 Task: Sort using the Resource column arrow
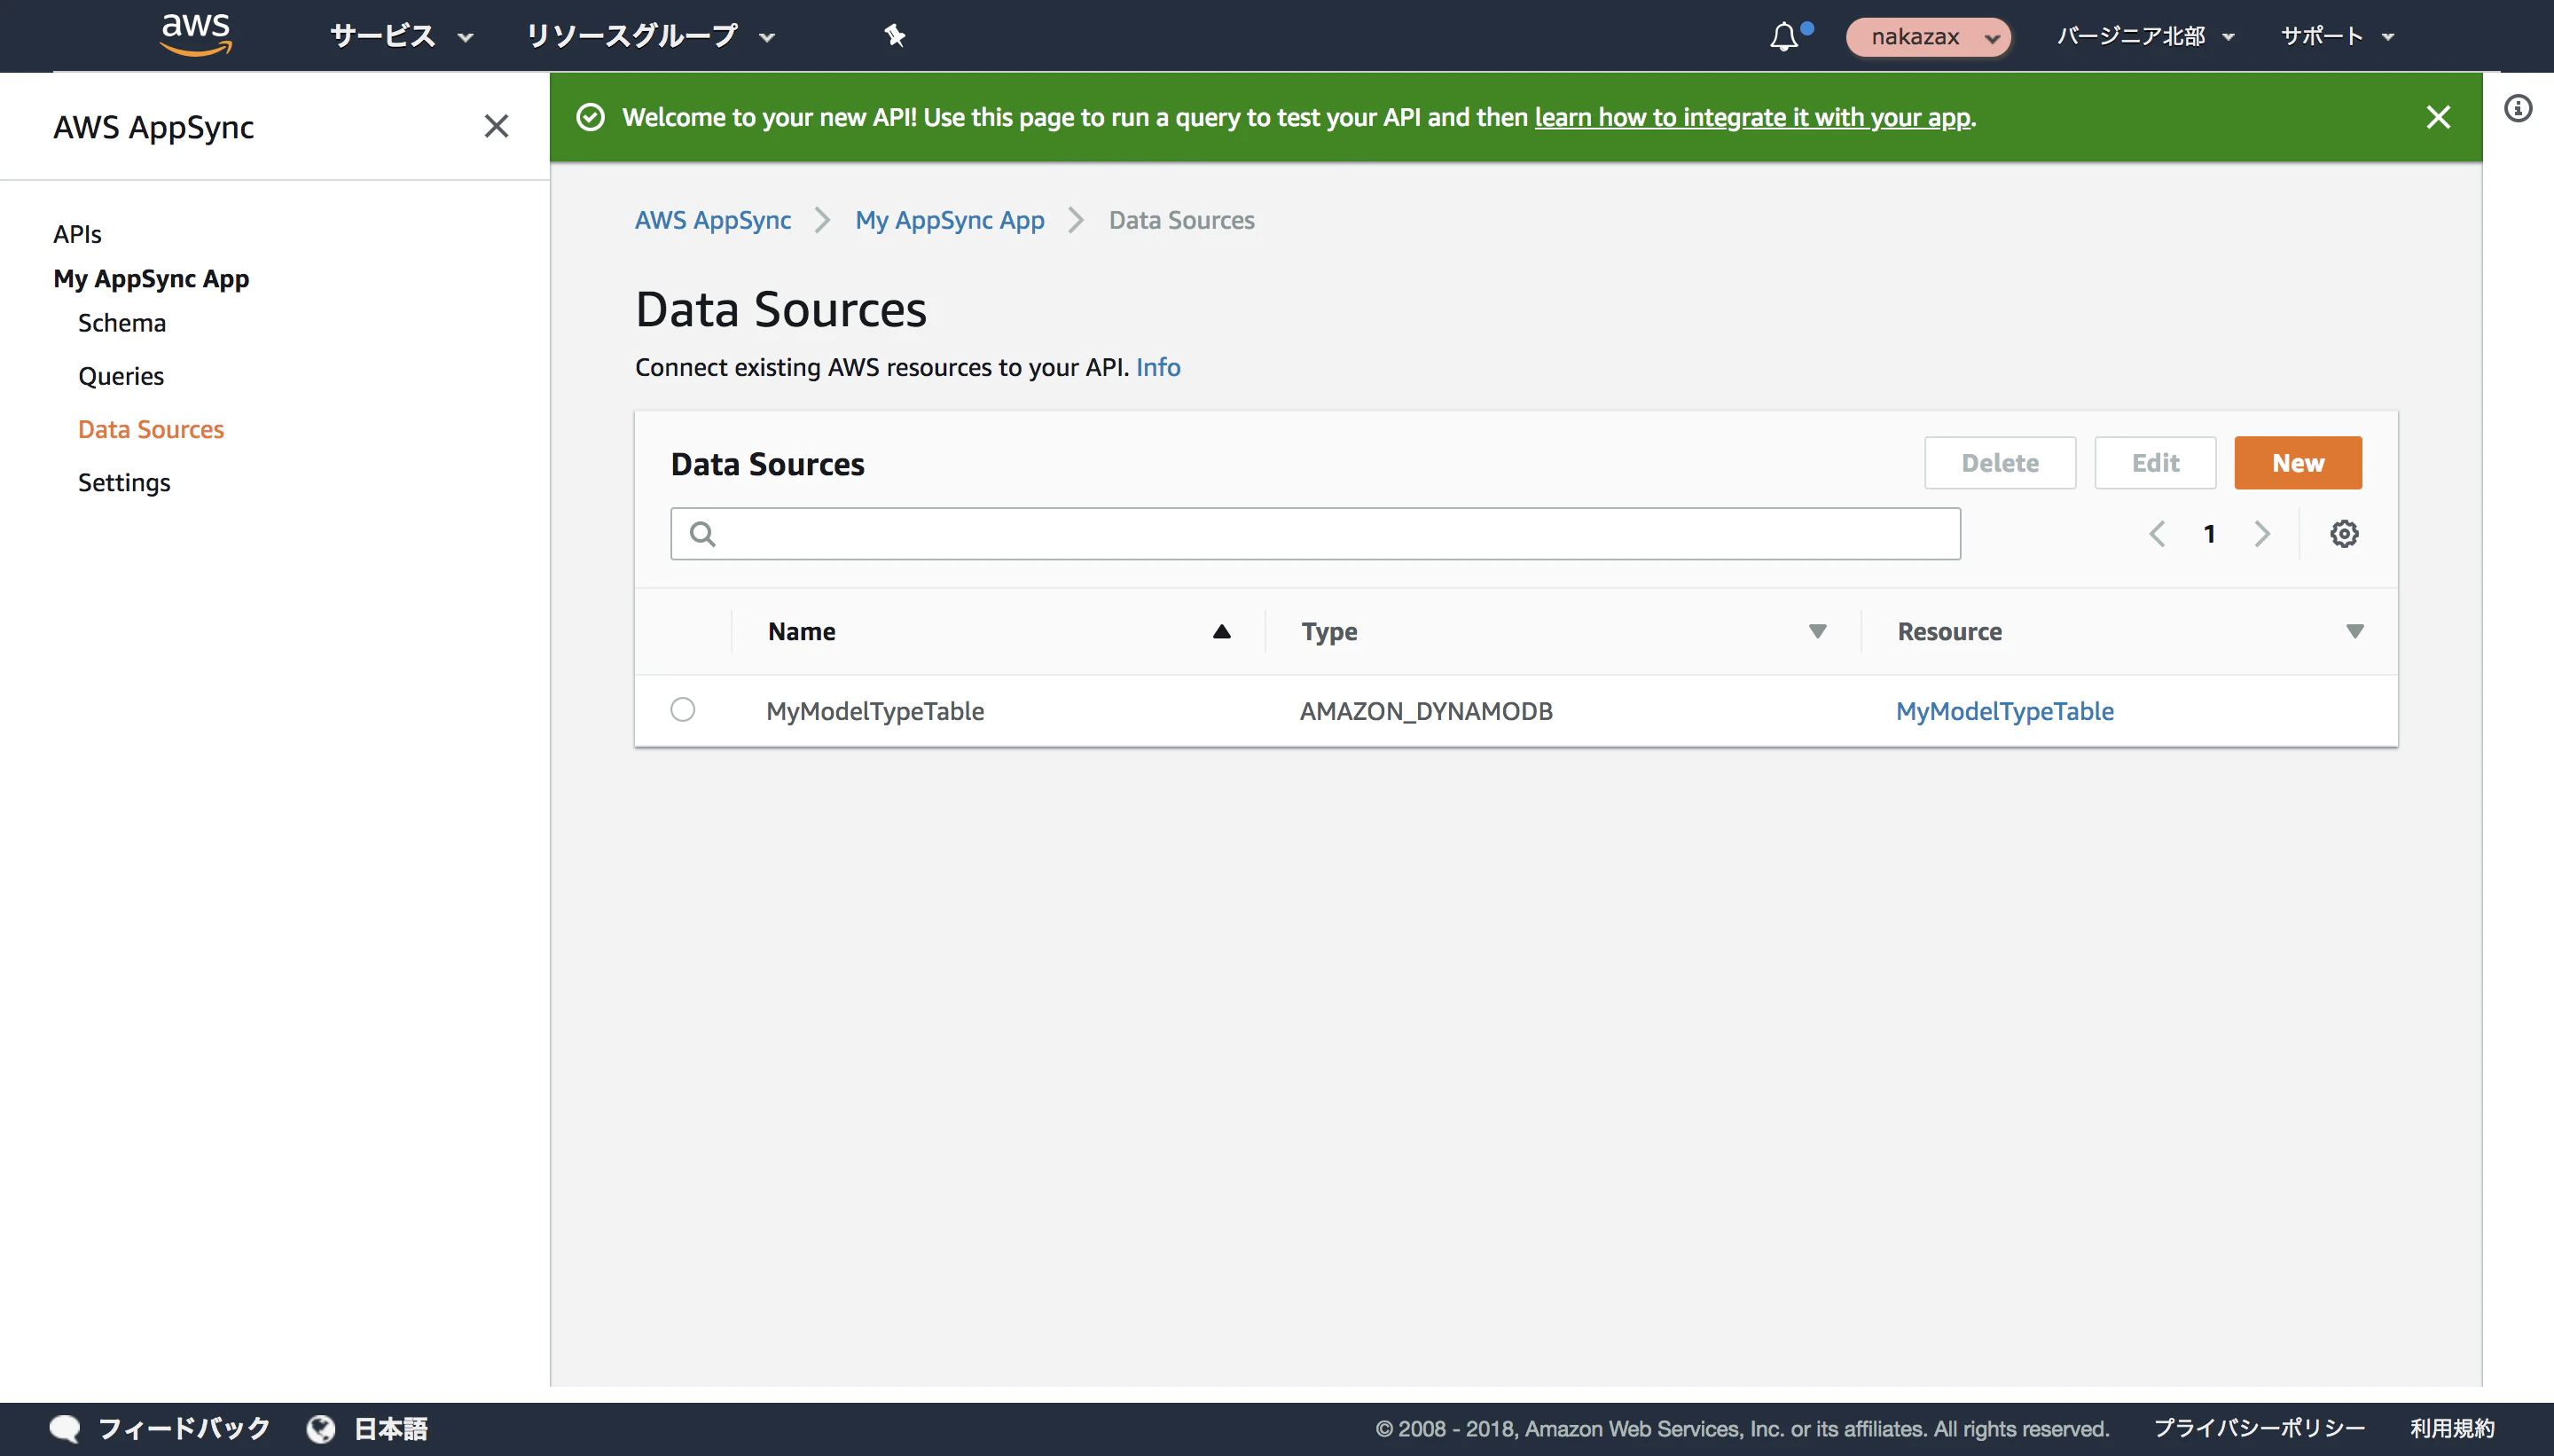pyautogui.click(x=2355, y=631)
